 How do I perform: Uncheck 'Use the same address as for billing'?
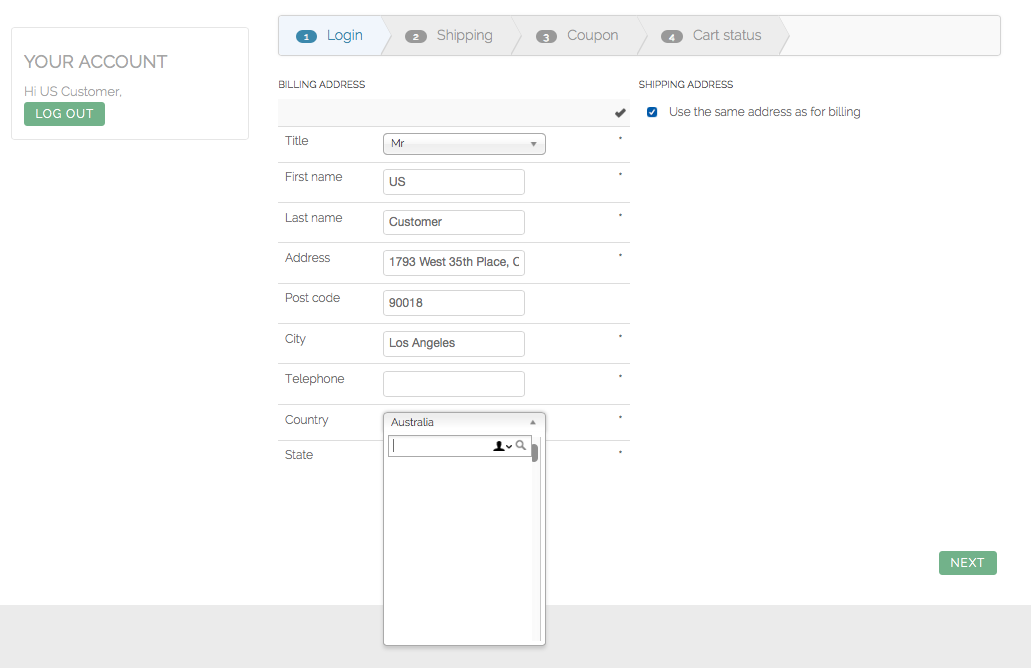coord(652,112)
